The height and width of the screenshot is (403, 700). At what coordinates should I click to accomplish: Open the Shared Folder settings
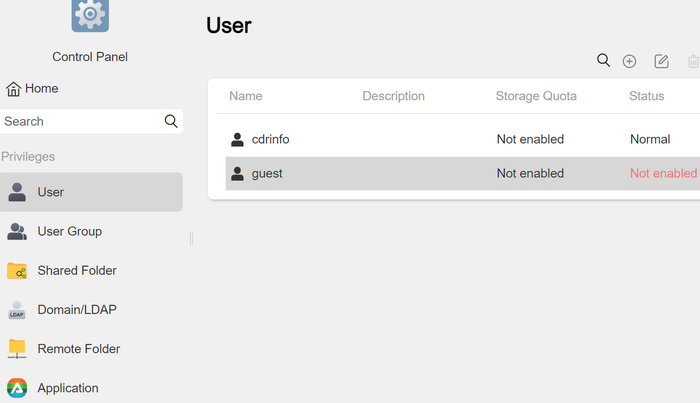76,270
